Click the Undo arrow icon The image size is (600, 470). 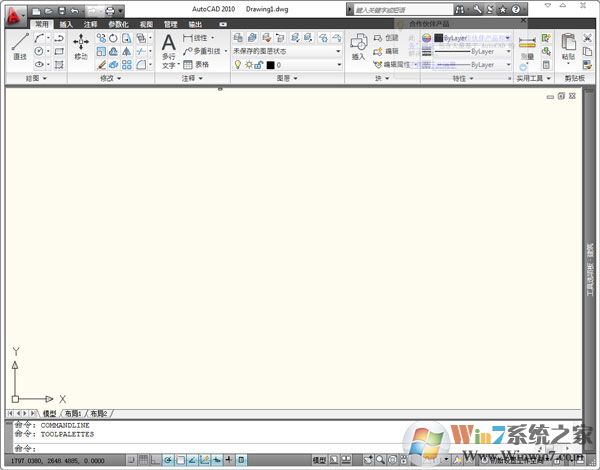[75, 11]
